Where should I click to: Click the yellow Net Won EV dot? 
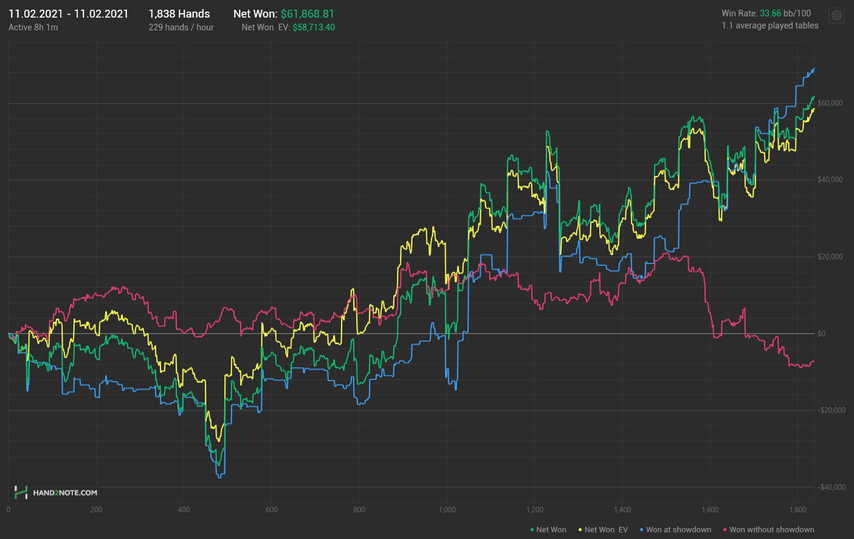click(581, 530)
